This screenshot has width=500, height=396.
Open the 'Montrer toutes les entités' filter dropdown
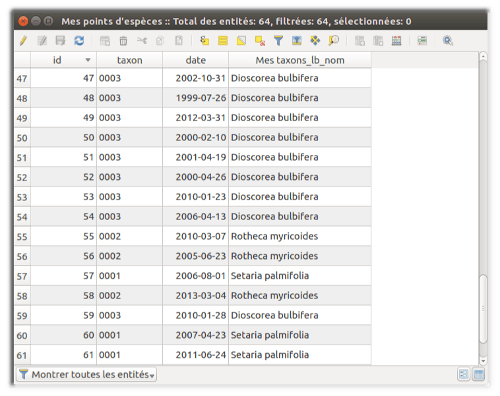[x=86, y=374]
